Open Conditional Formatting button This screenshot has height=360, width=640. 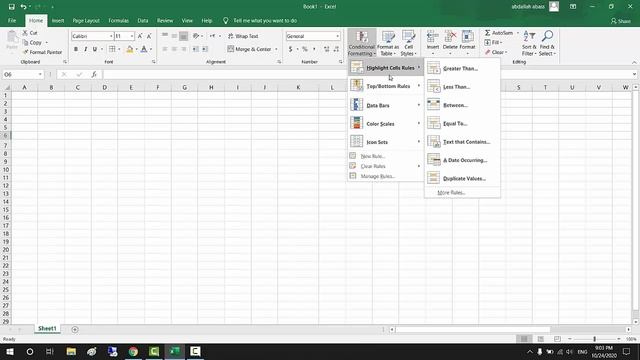point(362,43)
